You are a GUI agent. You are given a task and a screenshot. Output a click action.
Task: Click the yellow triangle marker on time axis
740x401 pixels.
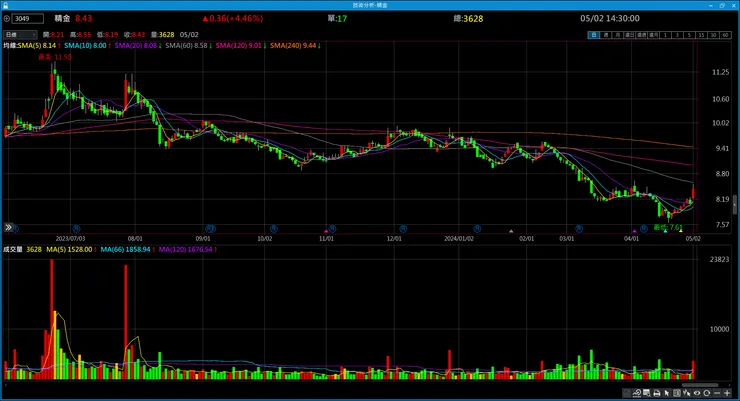(x=681, y=231)
